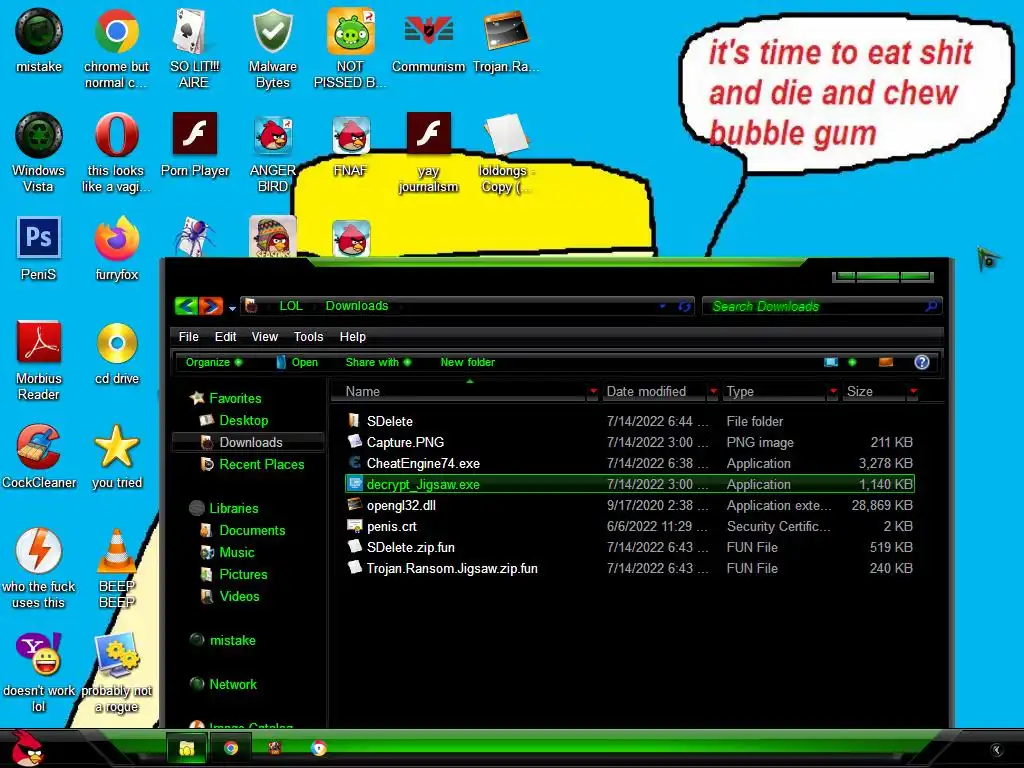The image size is (1024, 768).
Task: Select Desktop under Favorites
Action: pyautogui.click(x=243, y=420)
